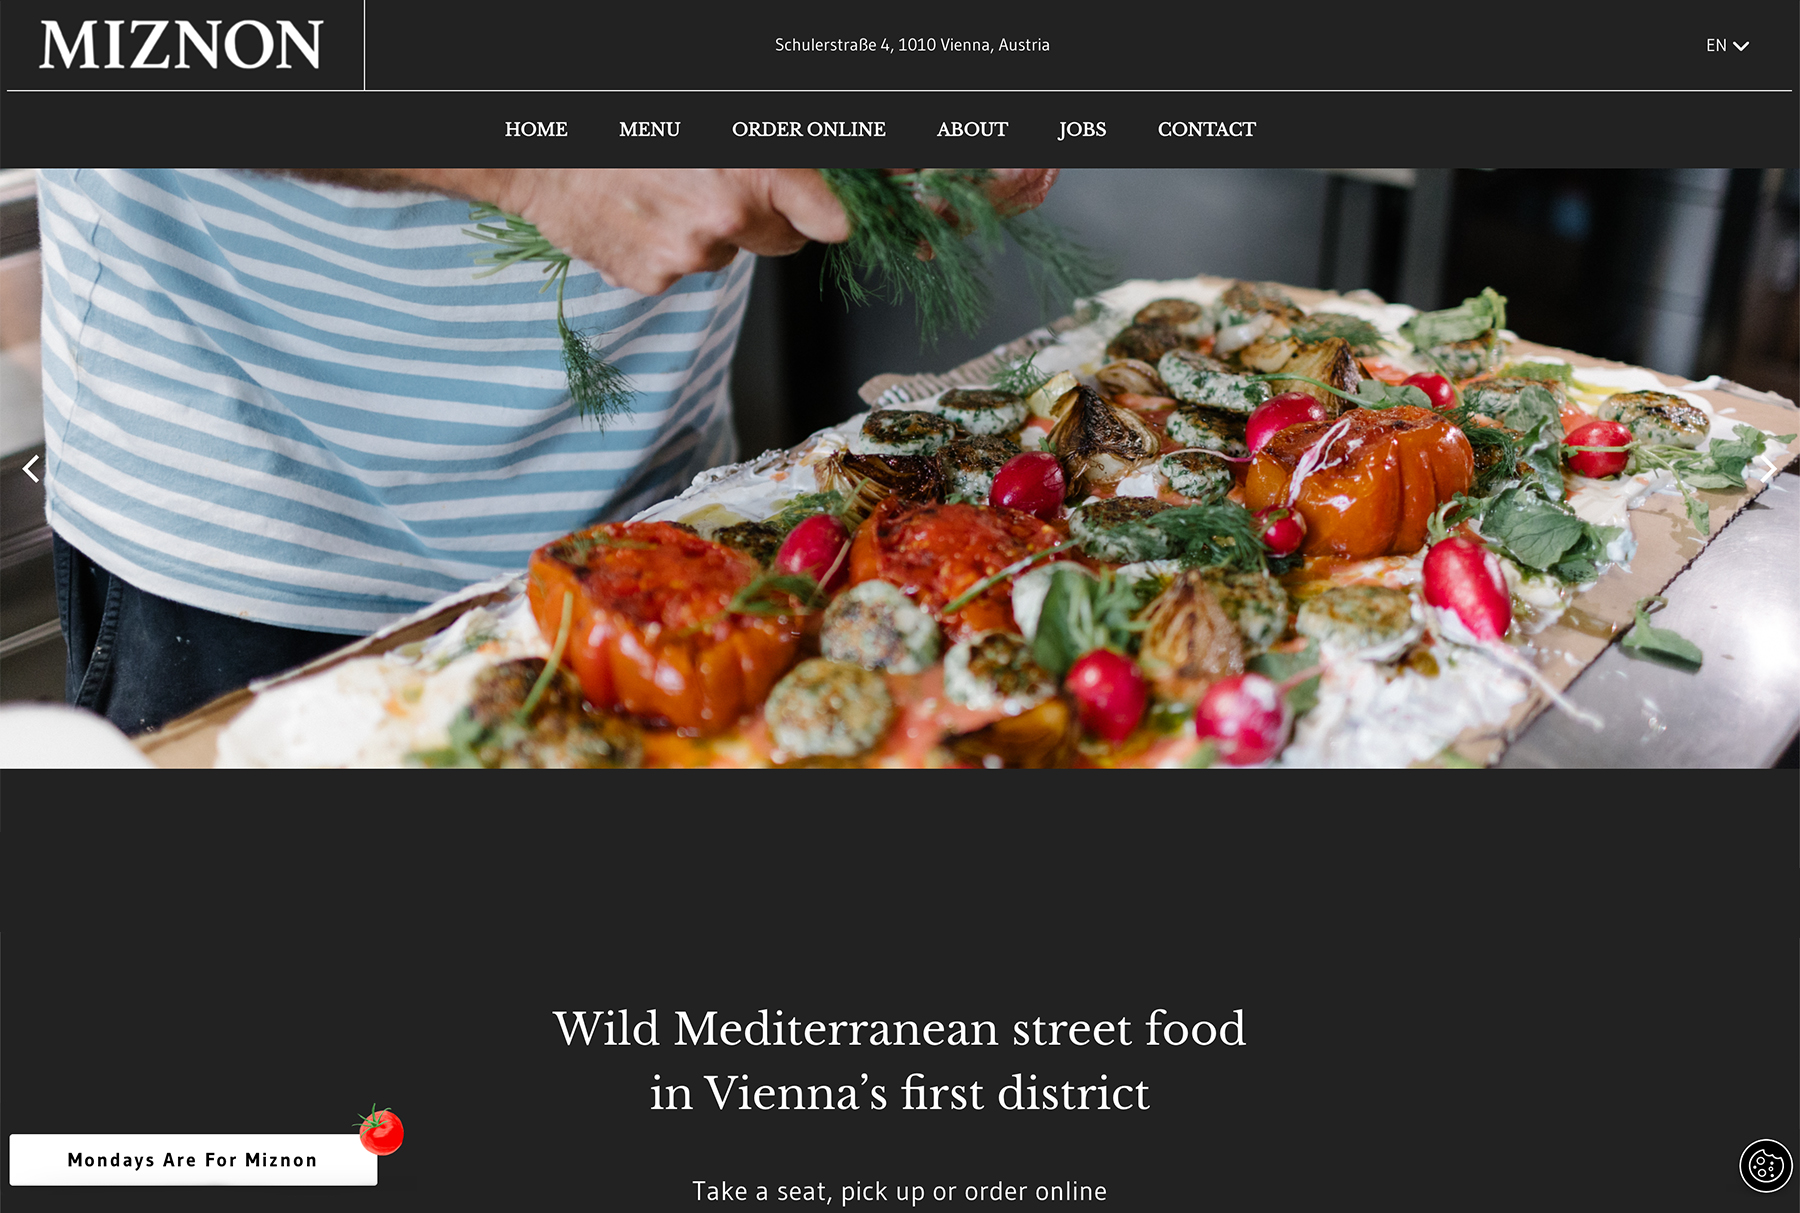Click the EN language label
Image resolution: width=1800 pixels, height=1213 pixels.
click(1716, 45)
